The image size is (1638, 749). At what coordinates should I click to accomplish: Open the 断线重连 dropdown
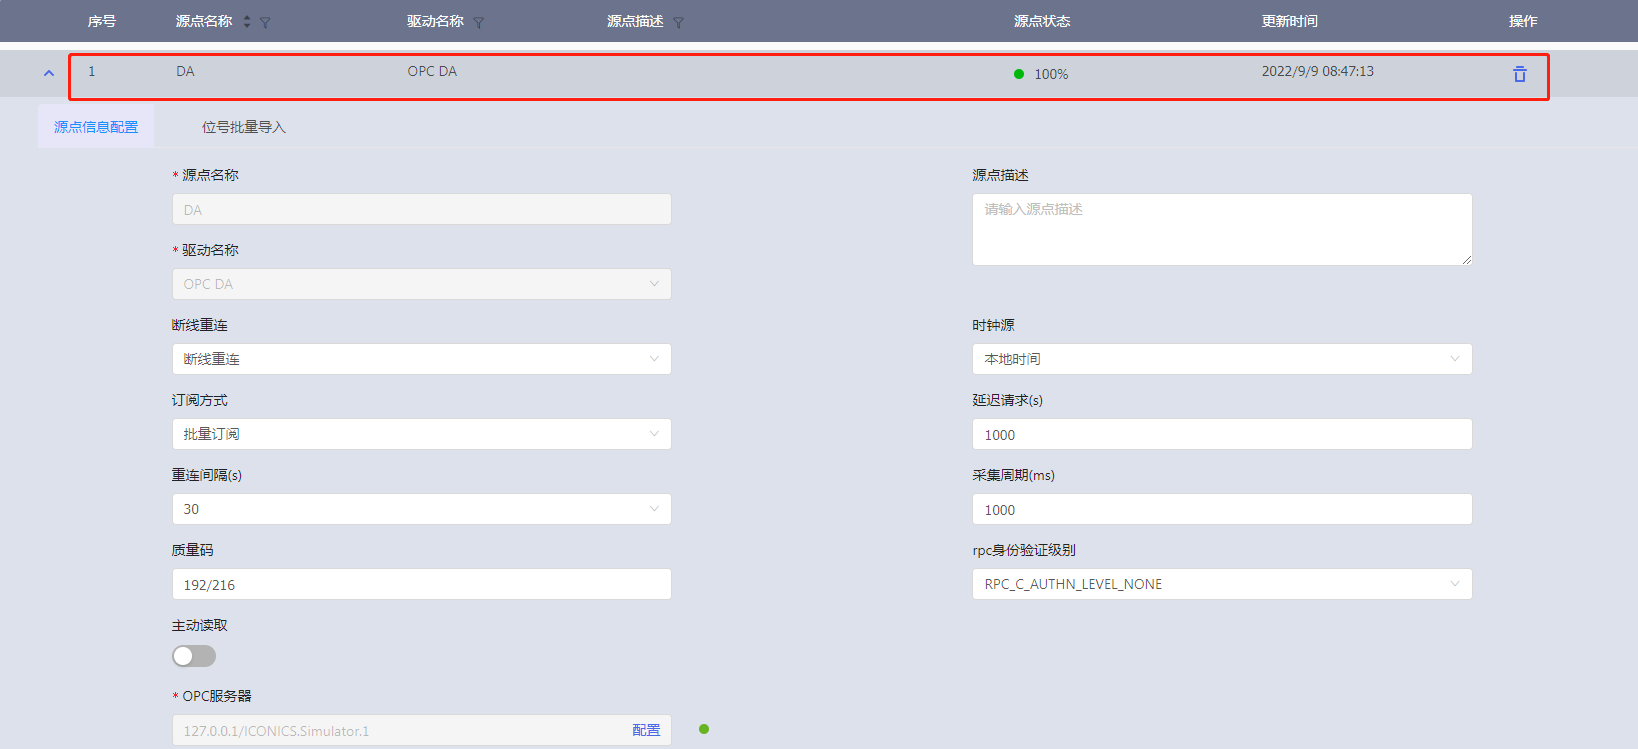click(x=421, y=359)
